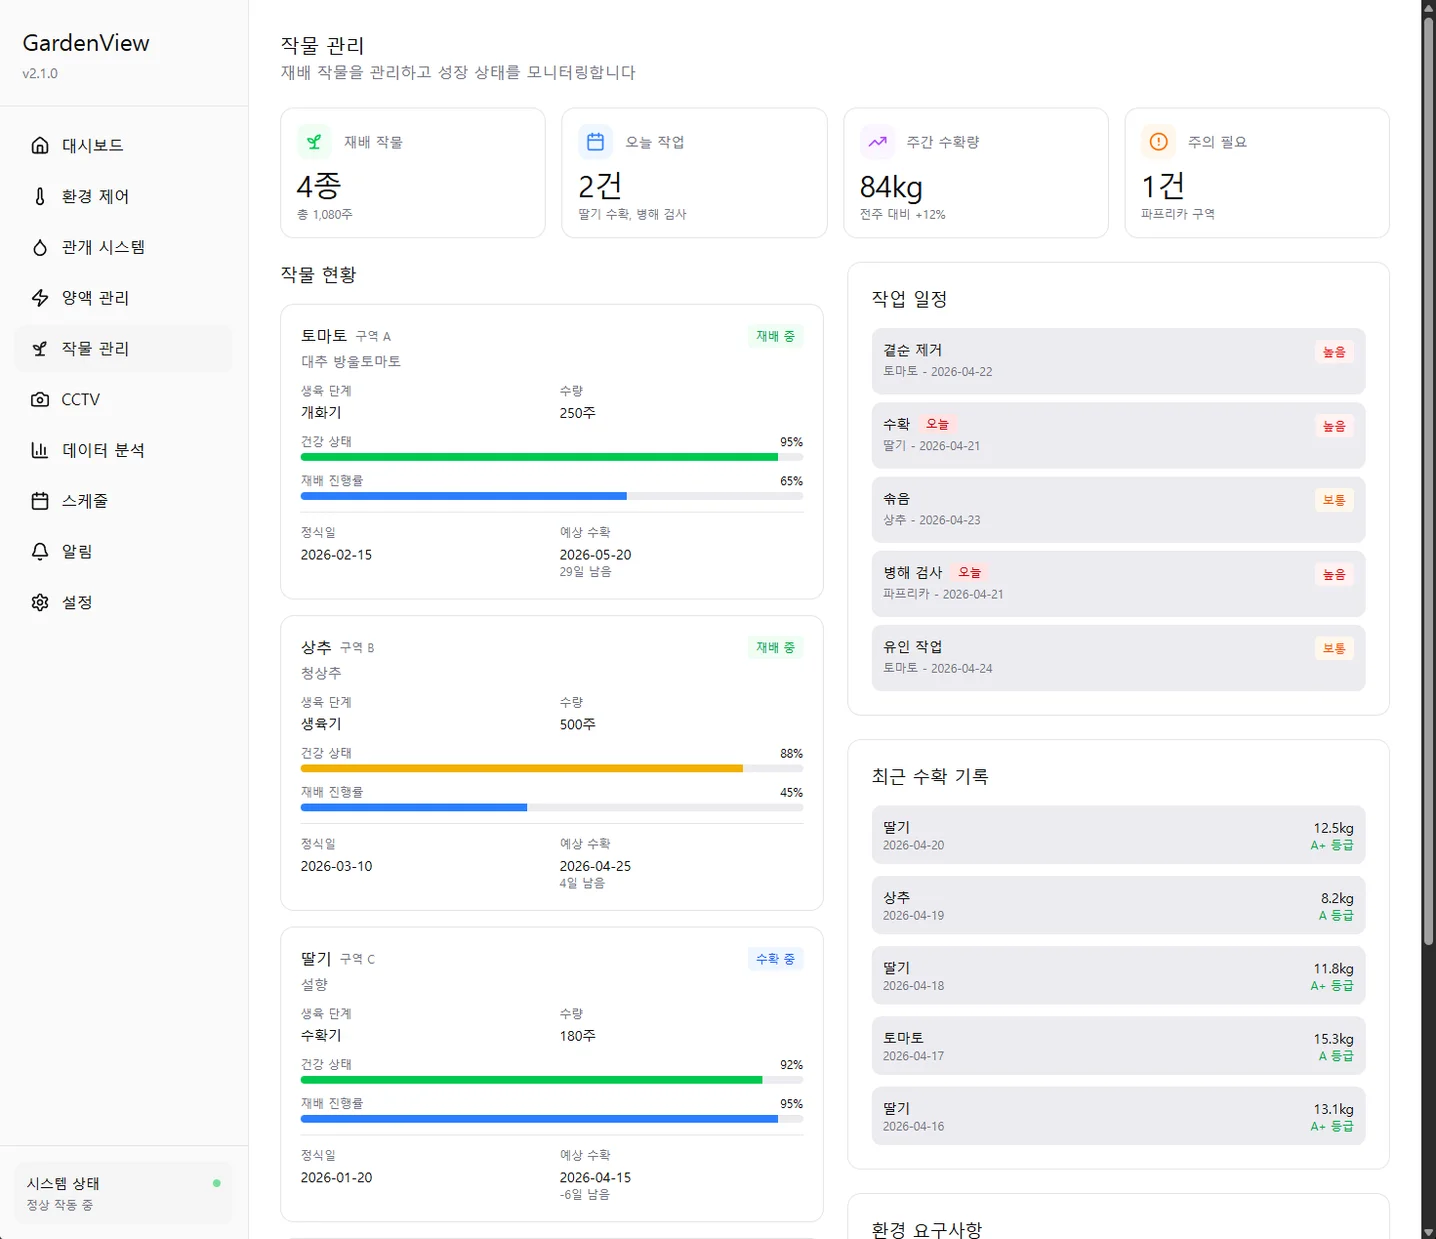The image size is (1436, 1239).
Task: Click 딸기 재배 진행률 blue progress bar
Action: pyautogui.click(x=552, y=1119)
